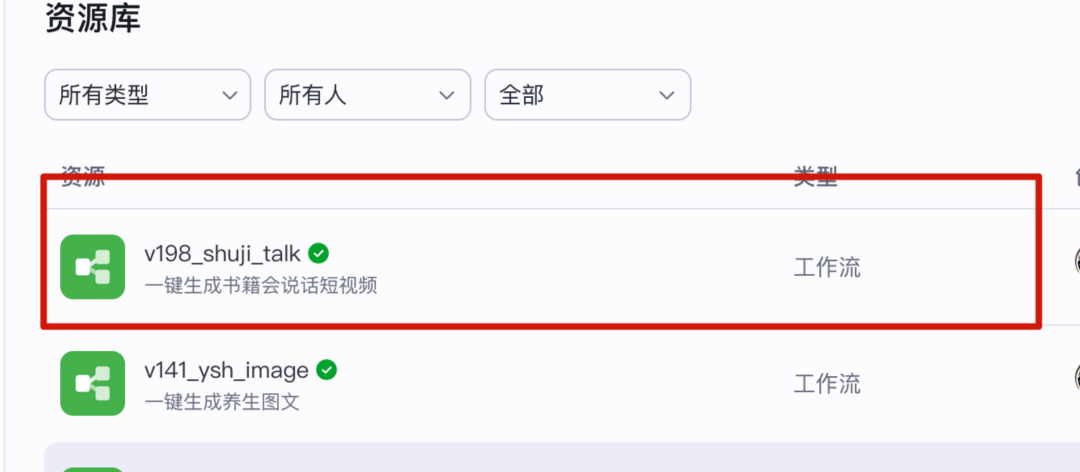1080x472 pixels.
Task: Click the owner avatar in the v198_shuji_talk row
Action: point(1076,260)
